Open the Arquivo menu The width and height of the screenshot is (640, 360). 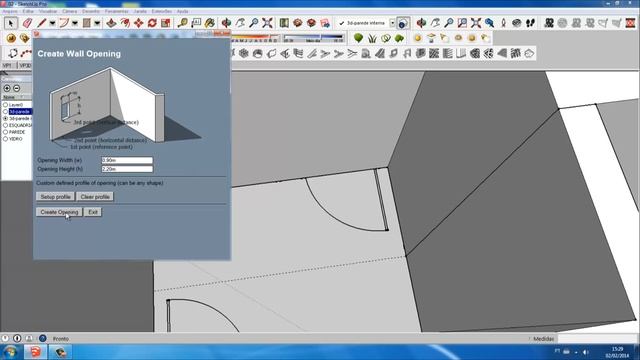[x=10, y=11]
